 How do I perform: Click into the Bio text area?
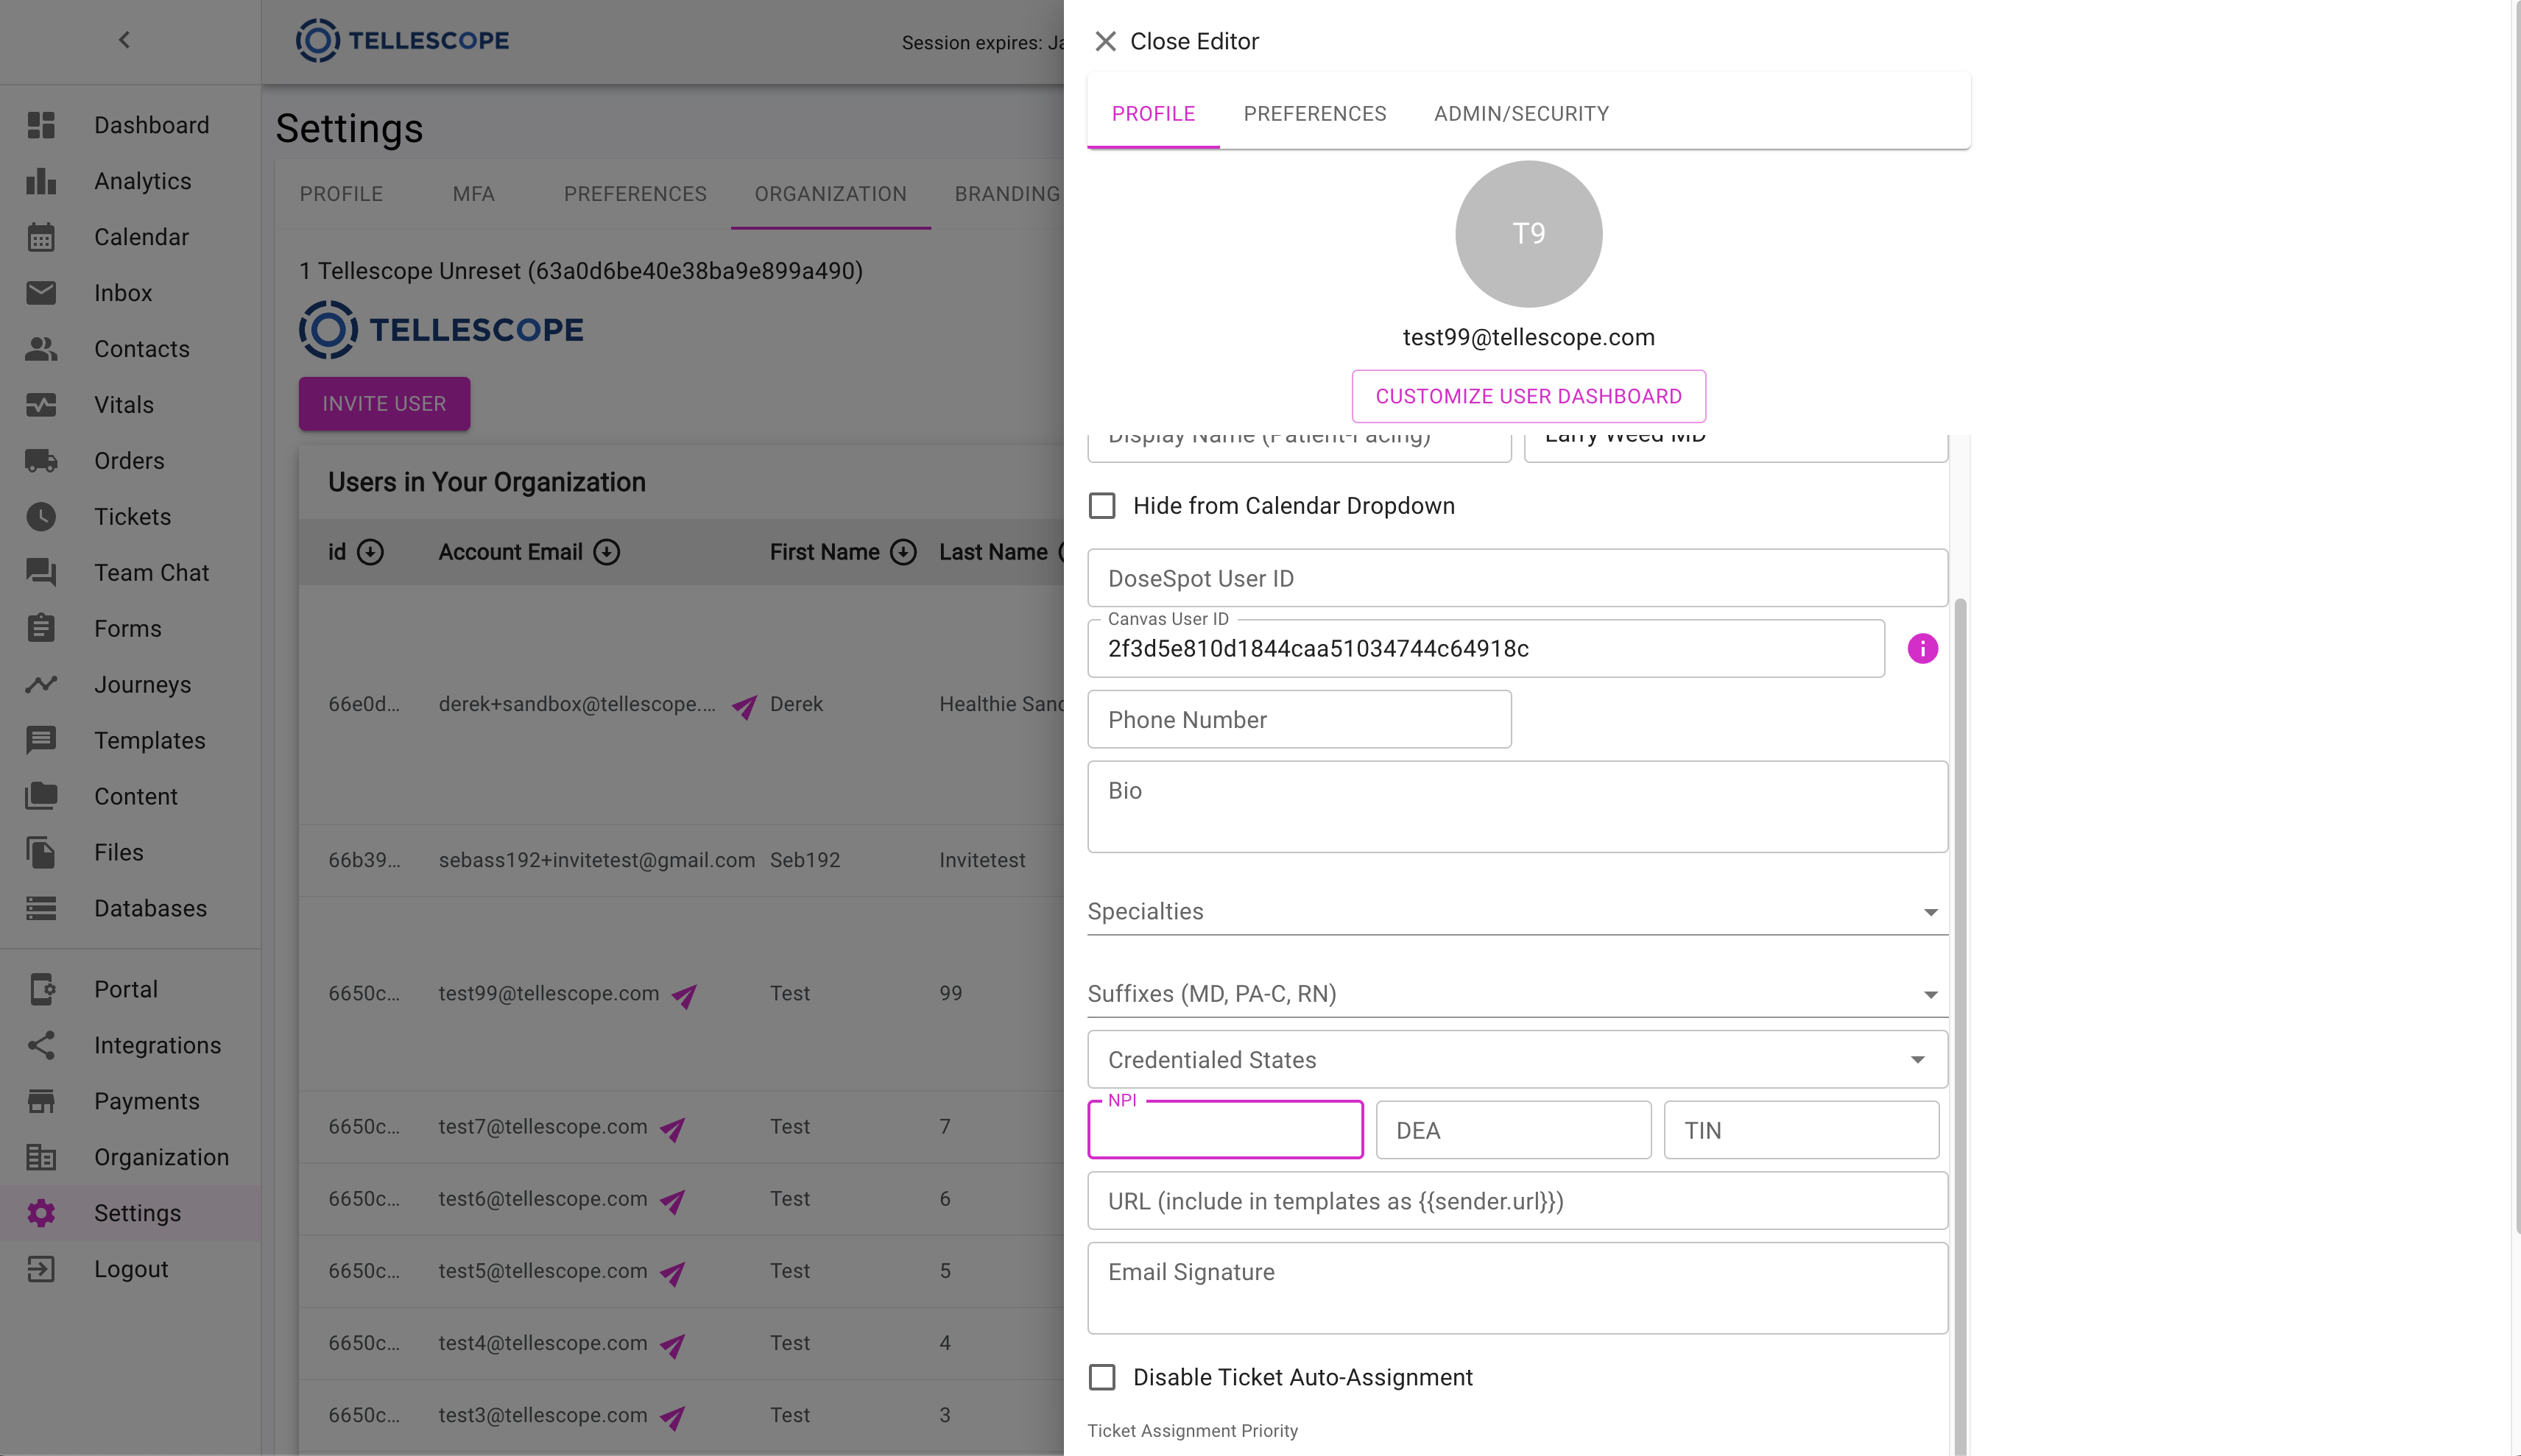pos(1517,807)
